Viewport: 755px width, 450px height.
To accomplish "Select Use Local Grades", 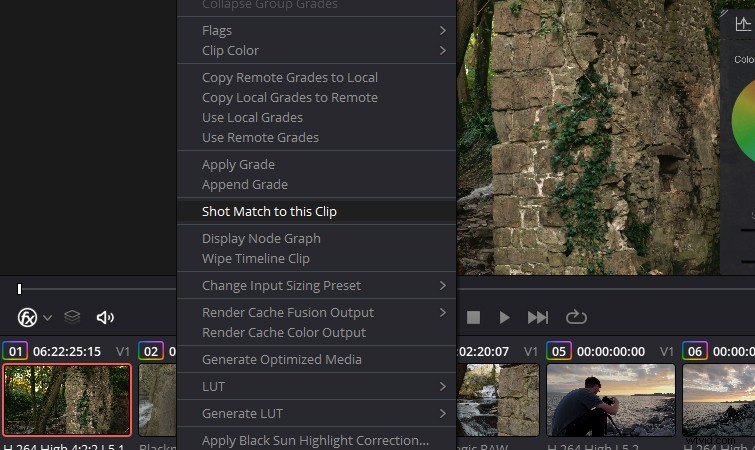I will (316, 117).
